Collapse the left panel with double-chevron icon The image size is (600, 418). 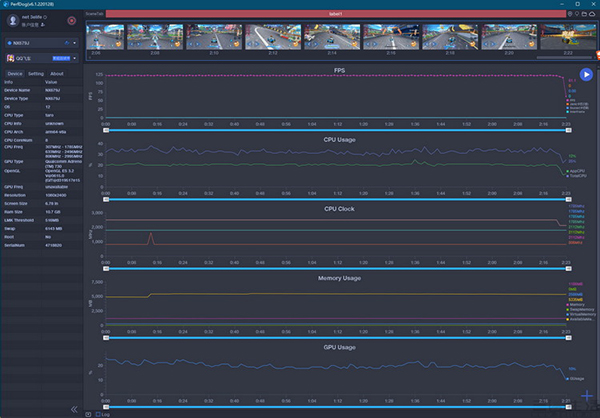coord(74,409)
